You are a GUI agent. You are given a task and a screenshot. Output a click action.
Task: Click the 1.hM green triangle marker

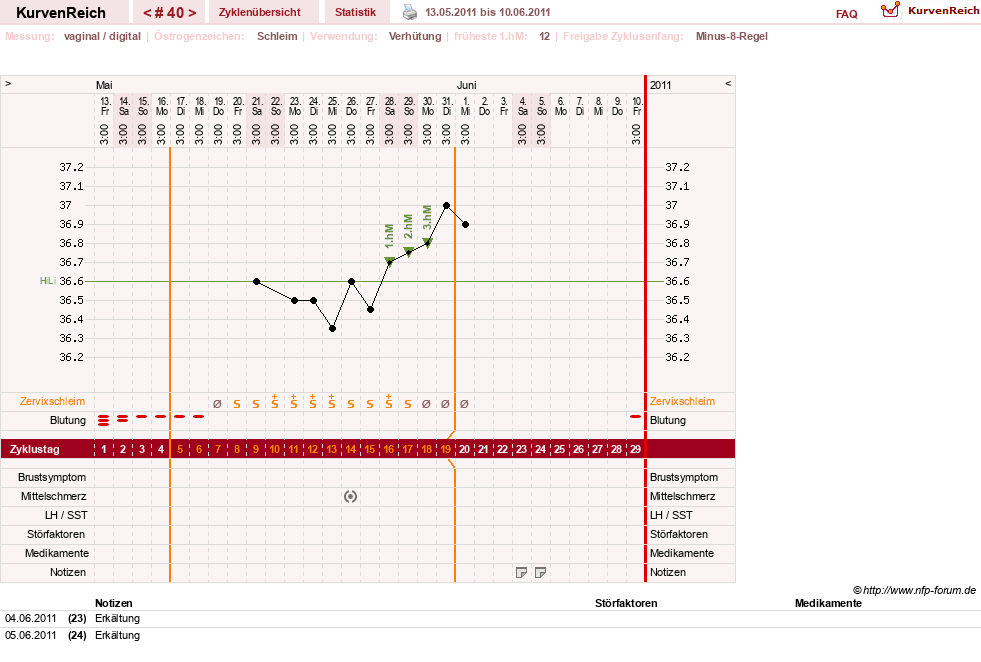click(x=389, y=261)
